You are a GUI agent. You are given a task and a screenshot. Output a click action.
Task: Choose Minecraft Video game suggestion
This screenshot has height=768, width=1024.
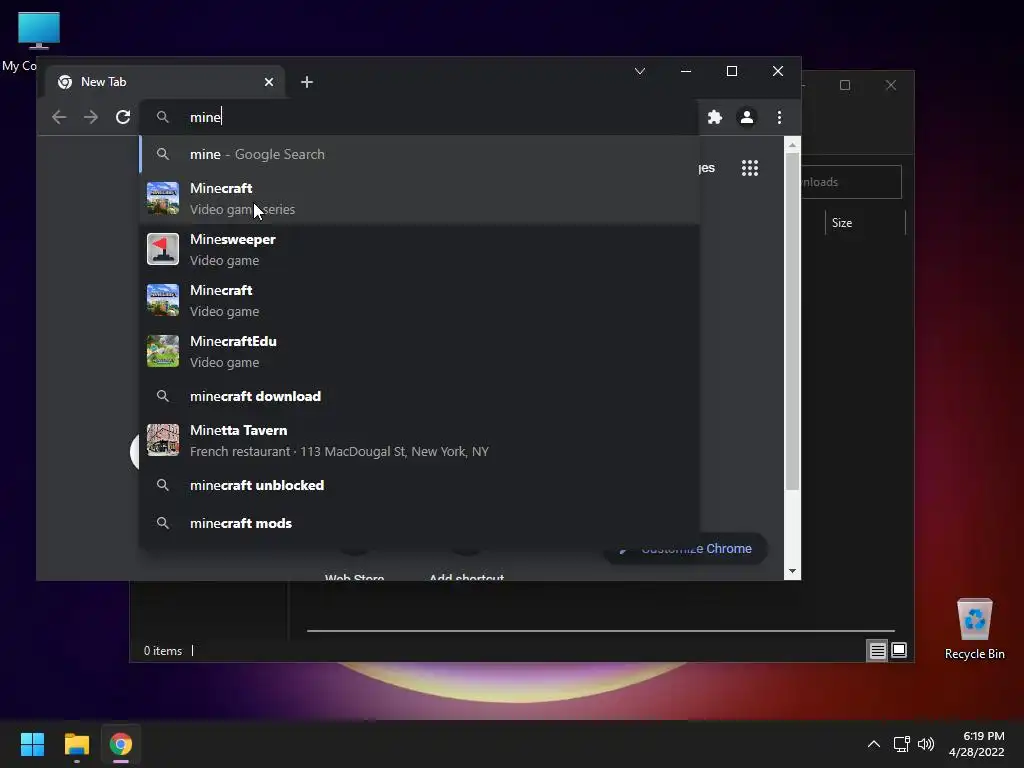[419, 300]
